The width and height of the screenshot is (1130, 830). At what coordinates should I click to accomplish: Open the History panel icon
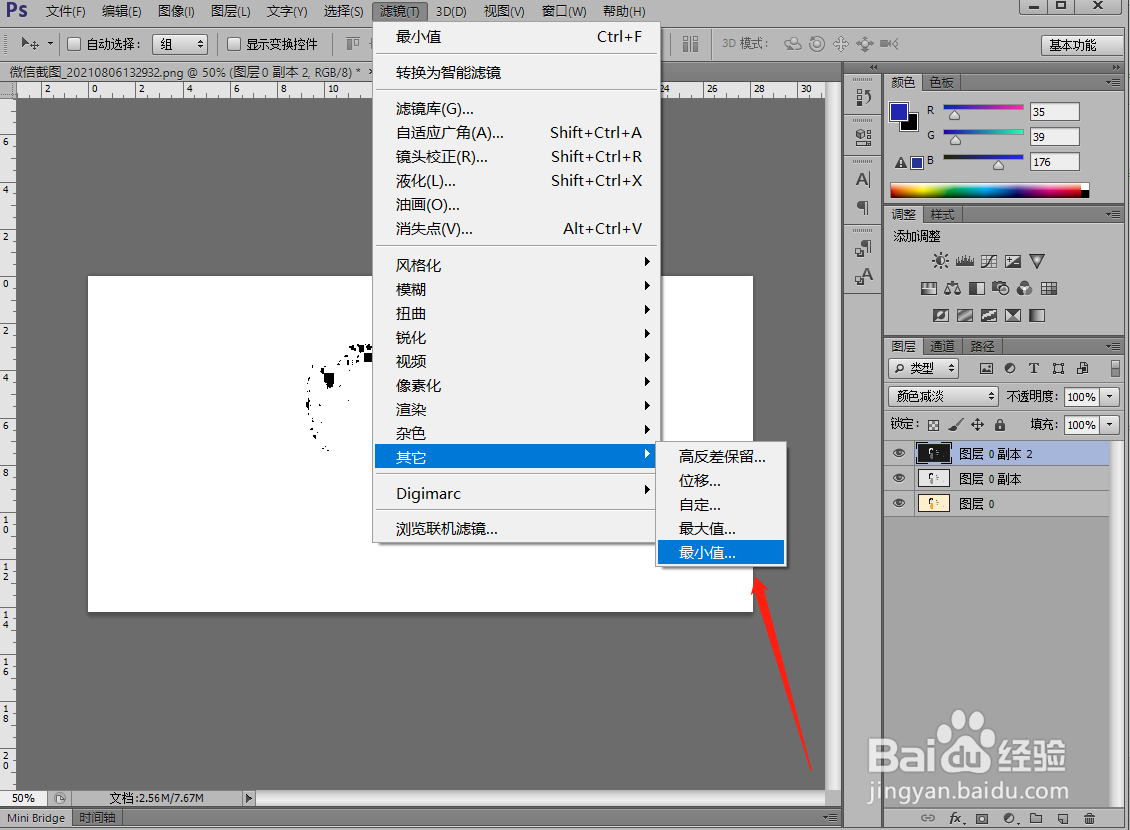(863, 97)
